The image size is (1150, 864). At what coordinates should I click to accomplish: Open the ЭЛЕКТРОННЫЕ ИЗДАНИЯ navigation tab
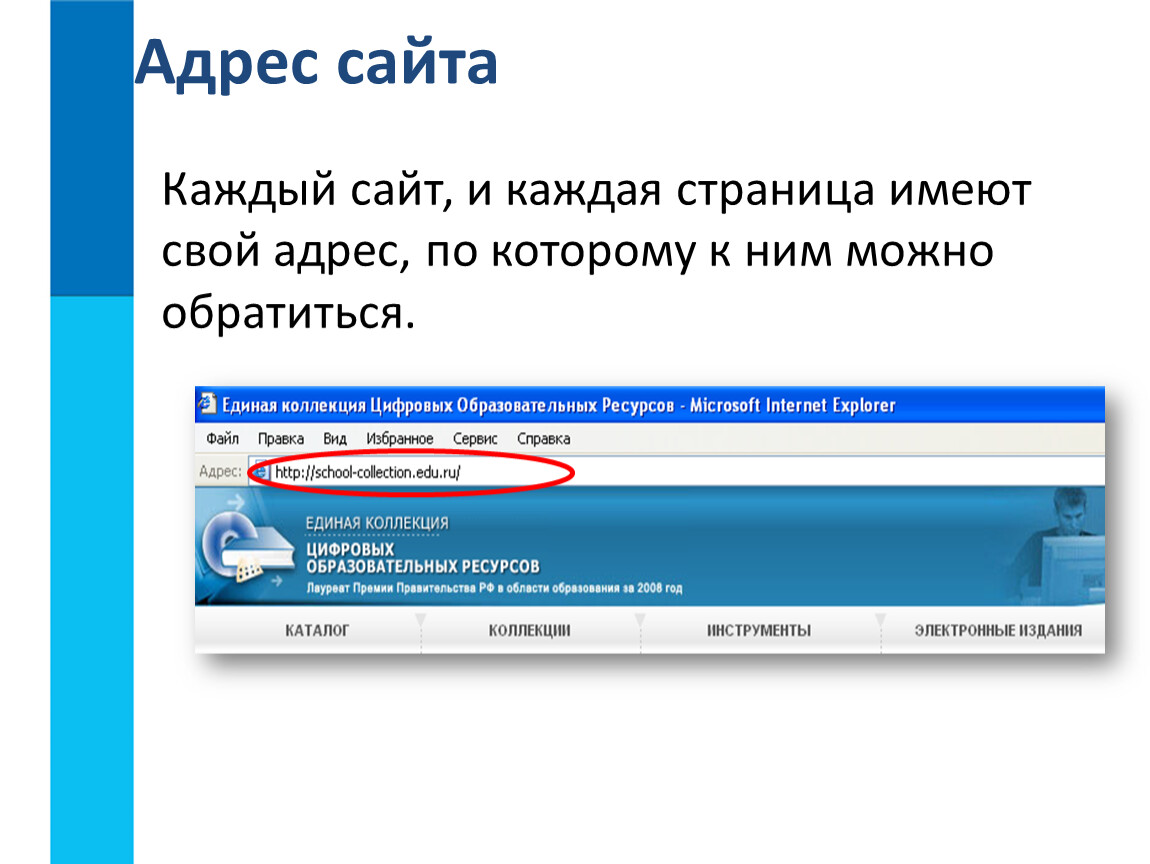point(997,631)
